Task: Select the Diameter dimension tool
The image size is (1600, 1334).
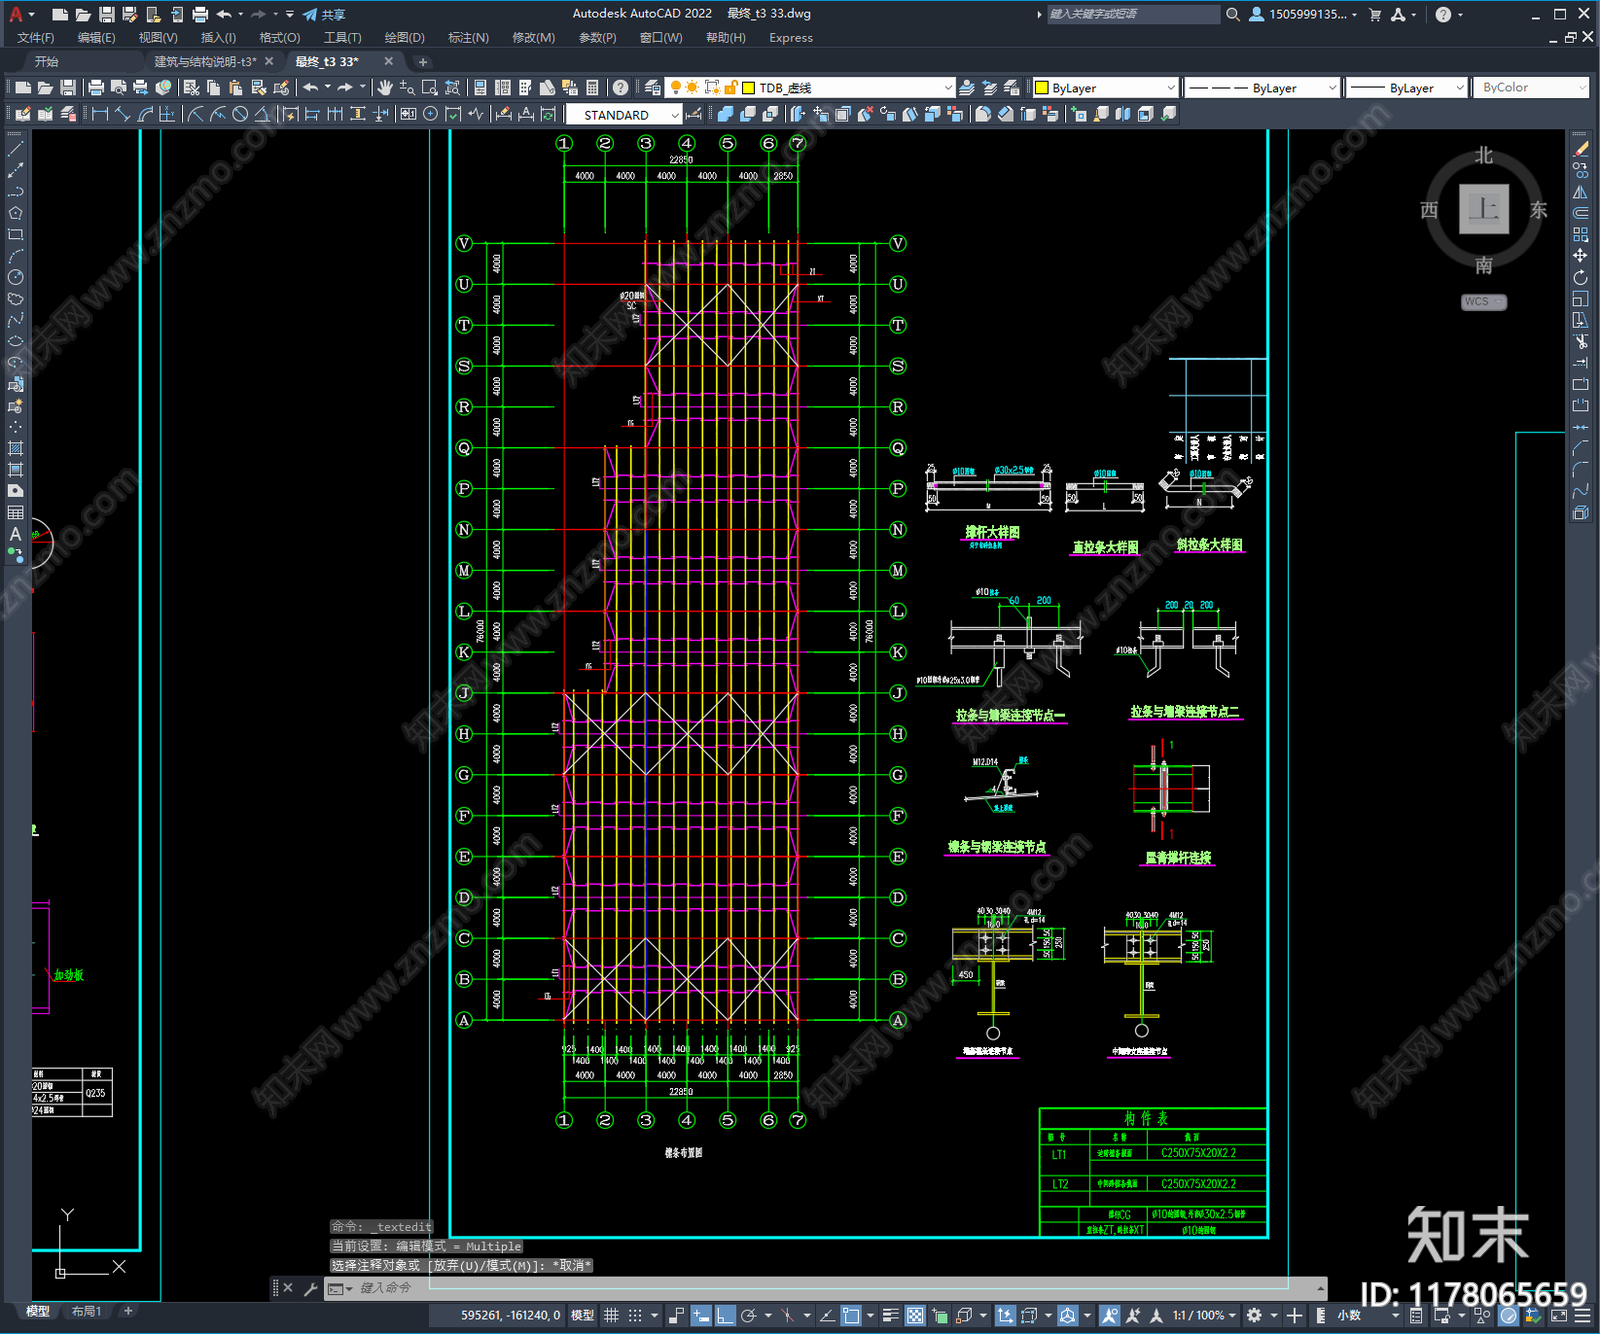Action: pyautogui.click(x=240, y=114)
